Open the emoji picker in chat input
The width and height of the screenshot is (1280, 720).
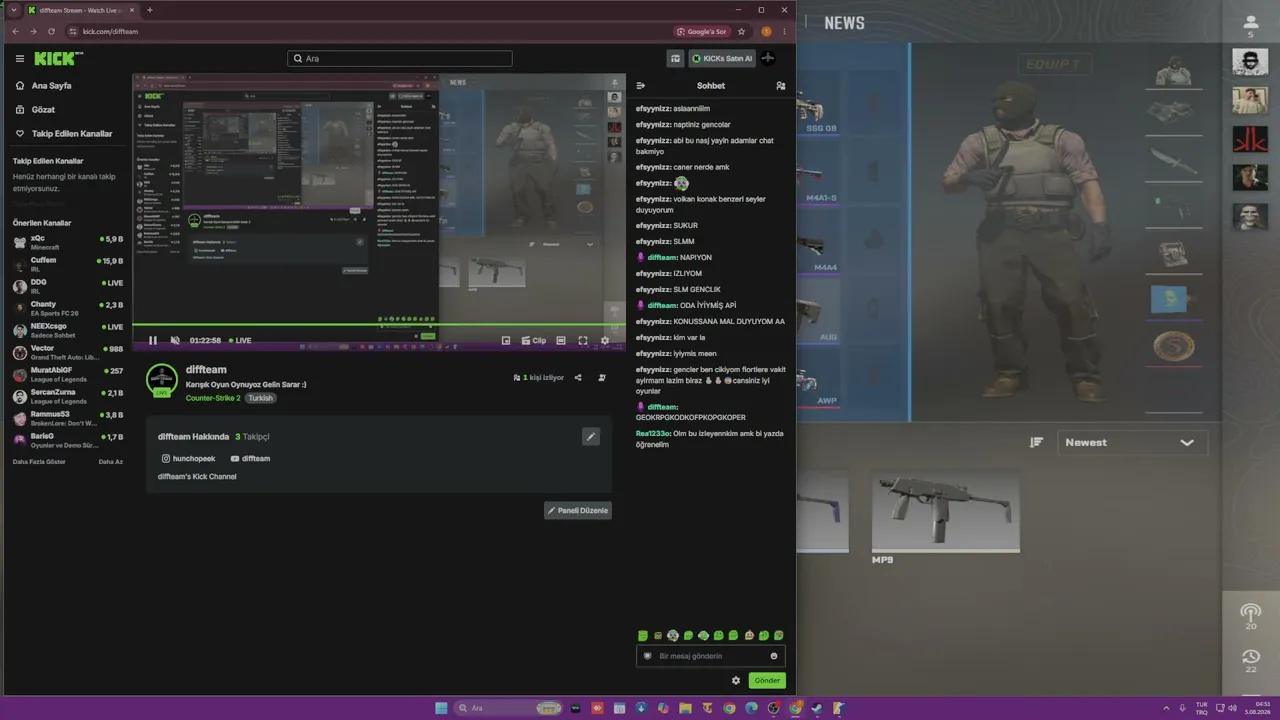(x=774, y=656)
